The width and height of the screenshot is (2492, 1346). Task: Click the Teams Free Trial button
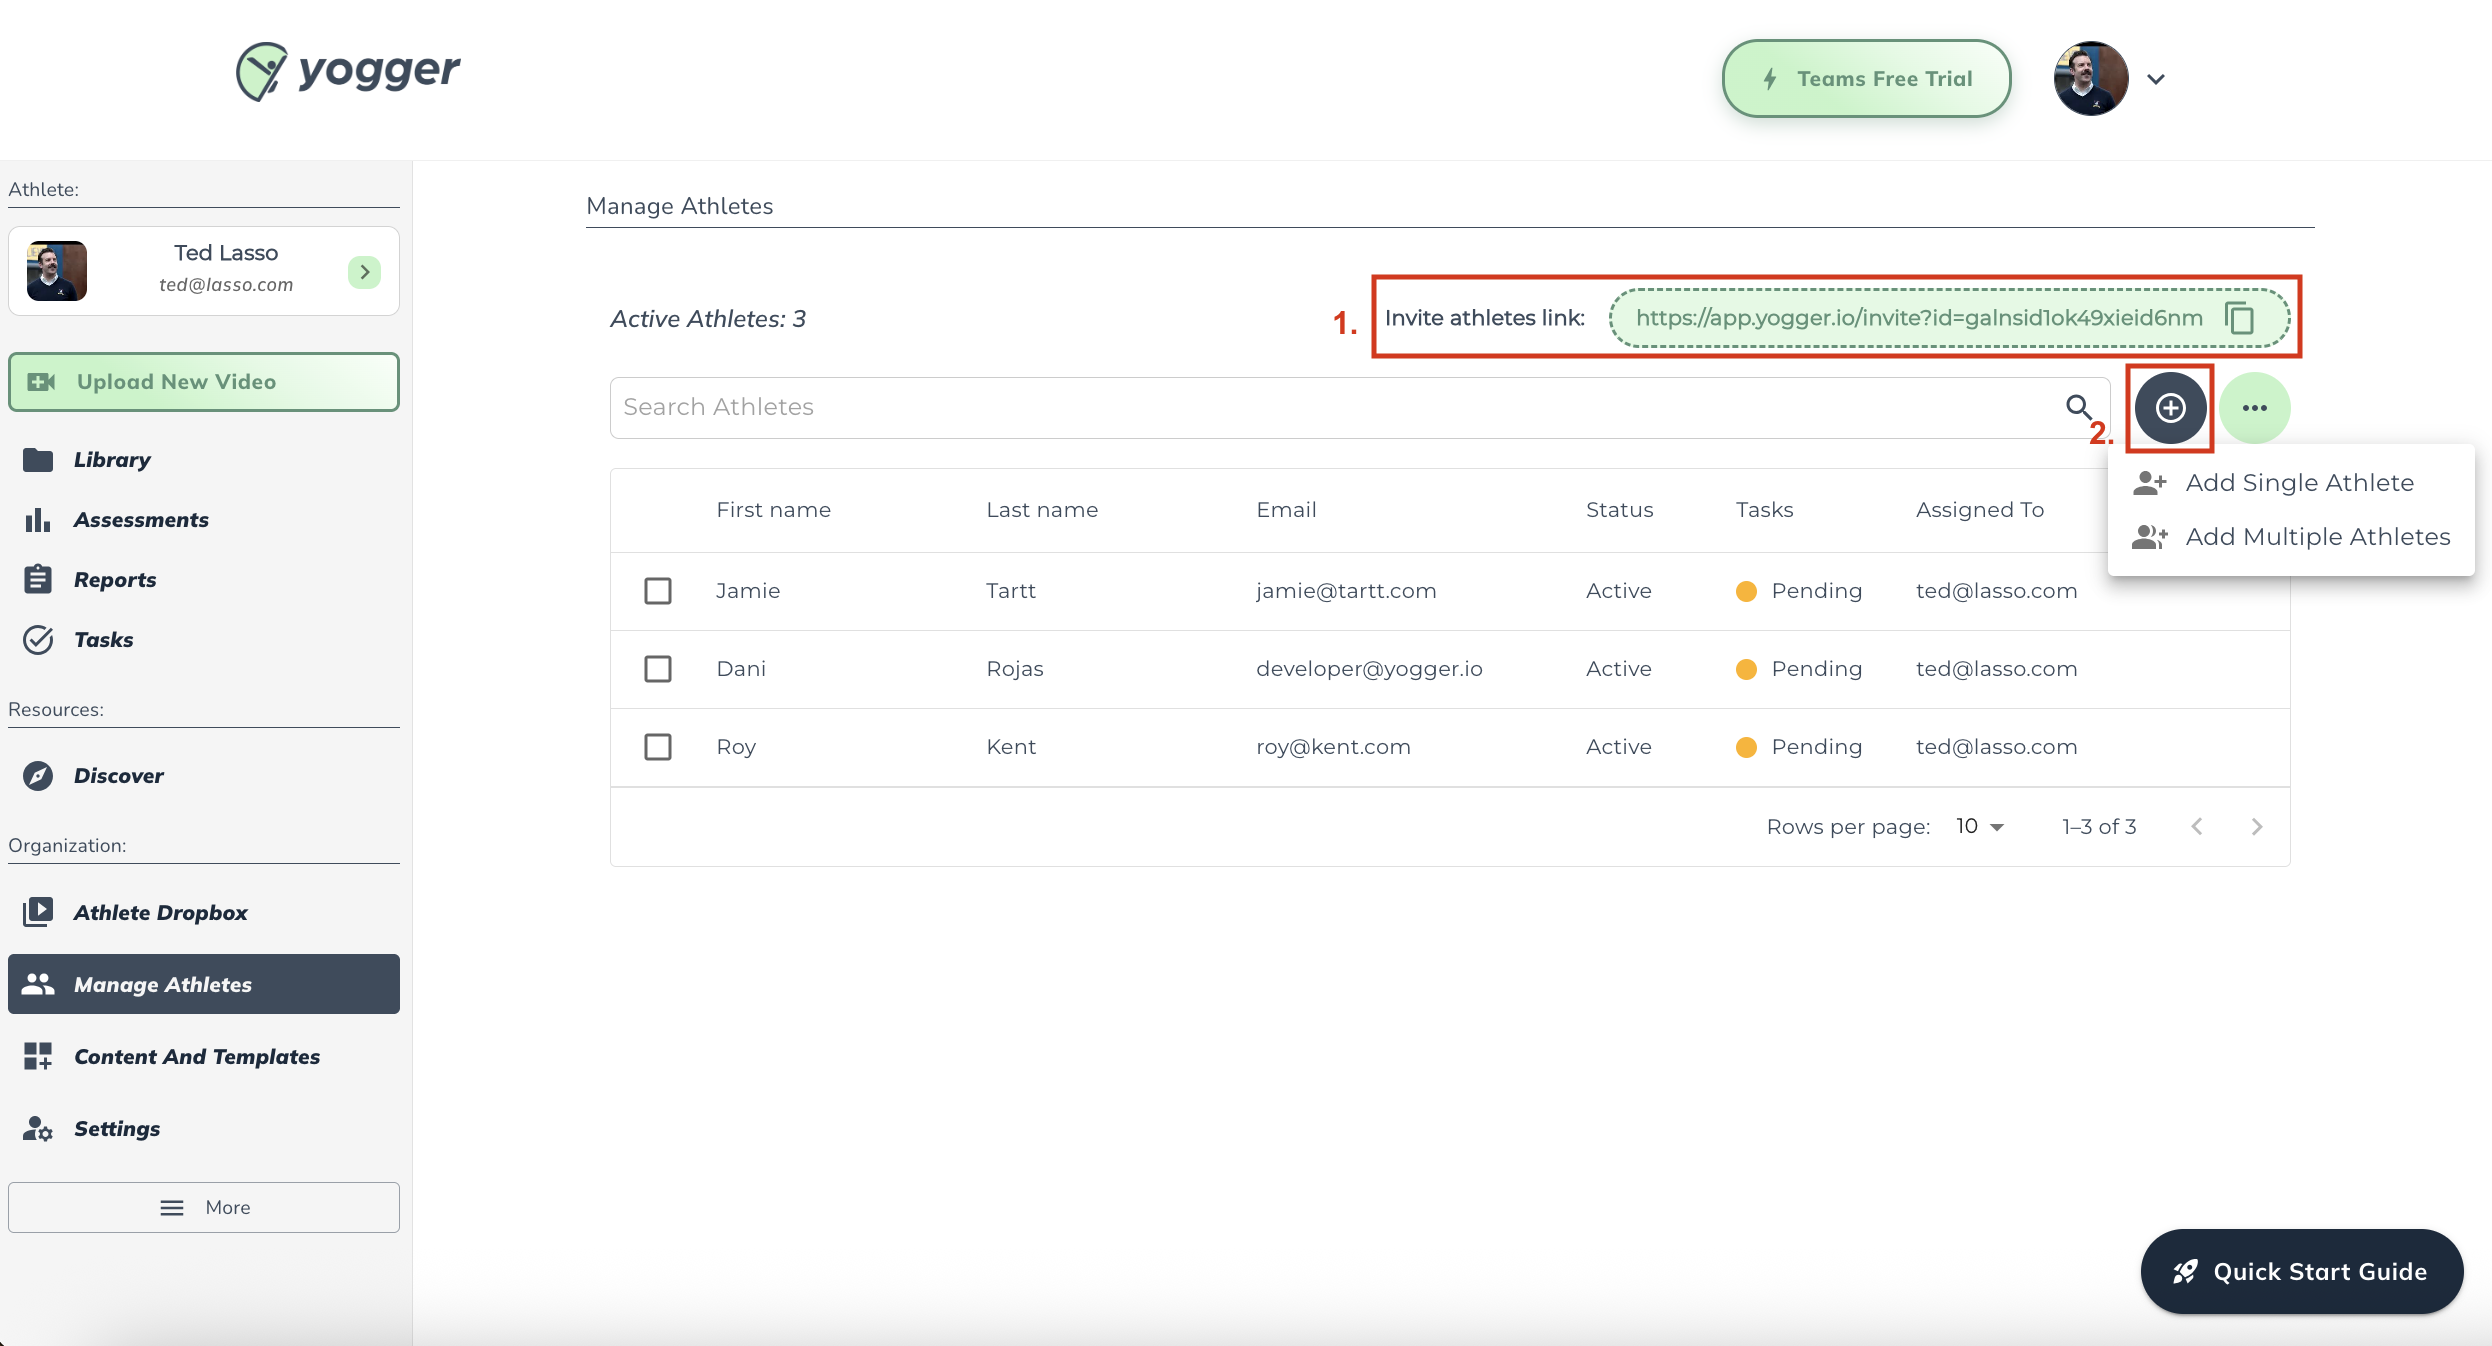(x=1866, y=79)
